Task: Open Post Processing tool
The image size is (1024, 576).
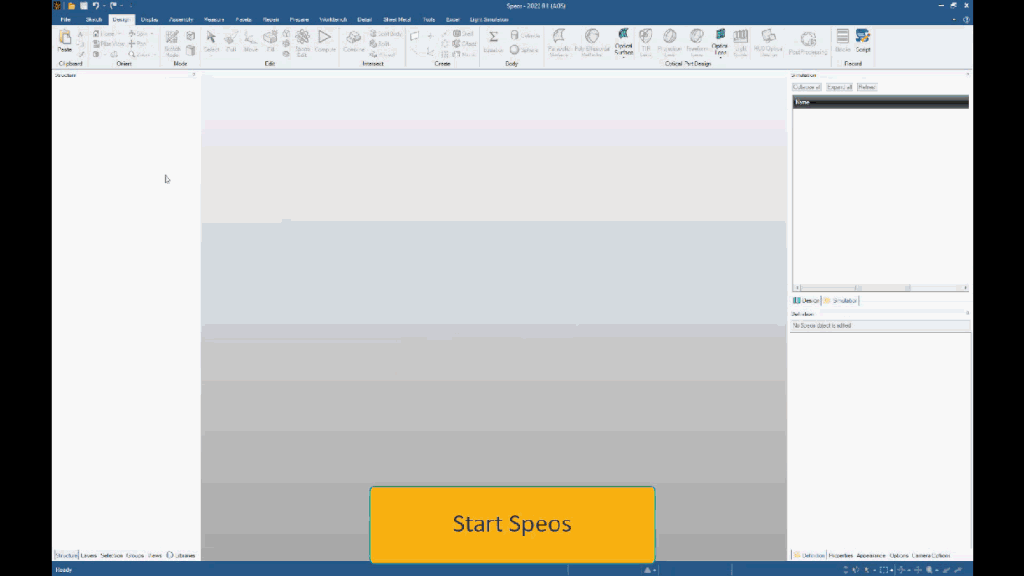Action: (x=808, y=43)
